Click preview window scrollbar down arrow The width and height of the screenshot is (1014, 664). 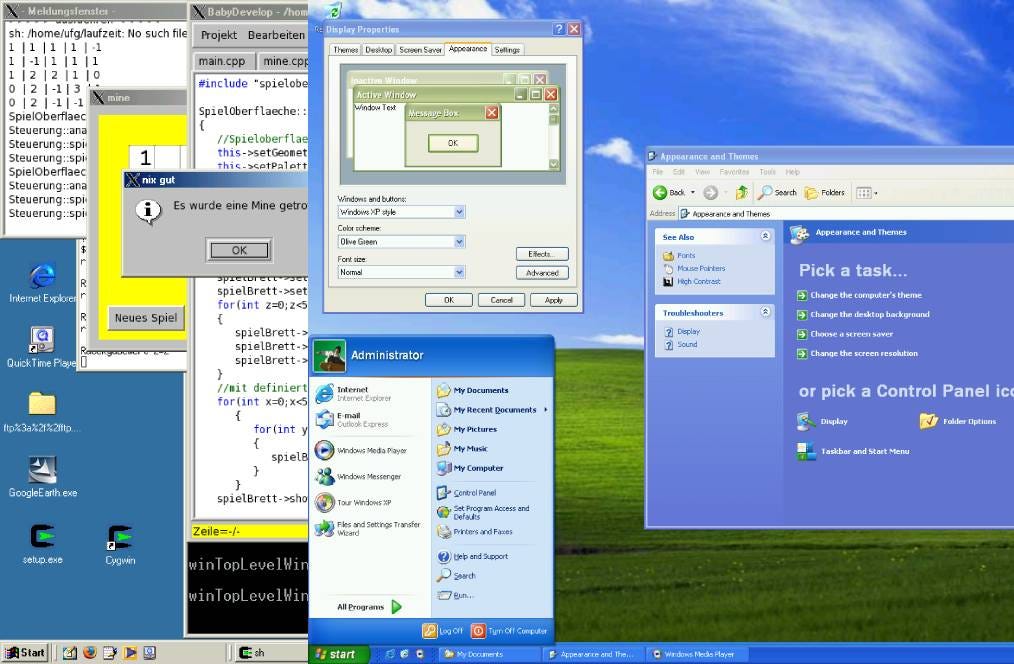(554, 164)
